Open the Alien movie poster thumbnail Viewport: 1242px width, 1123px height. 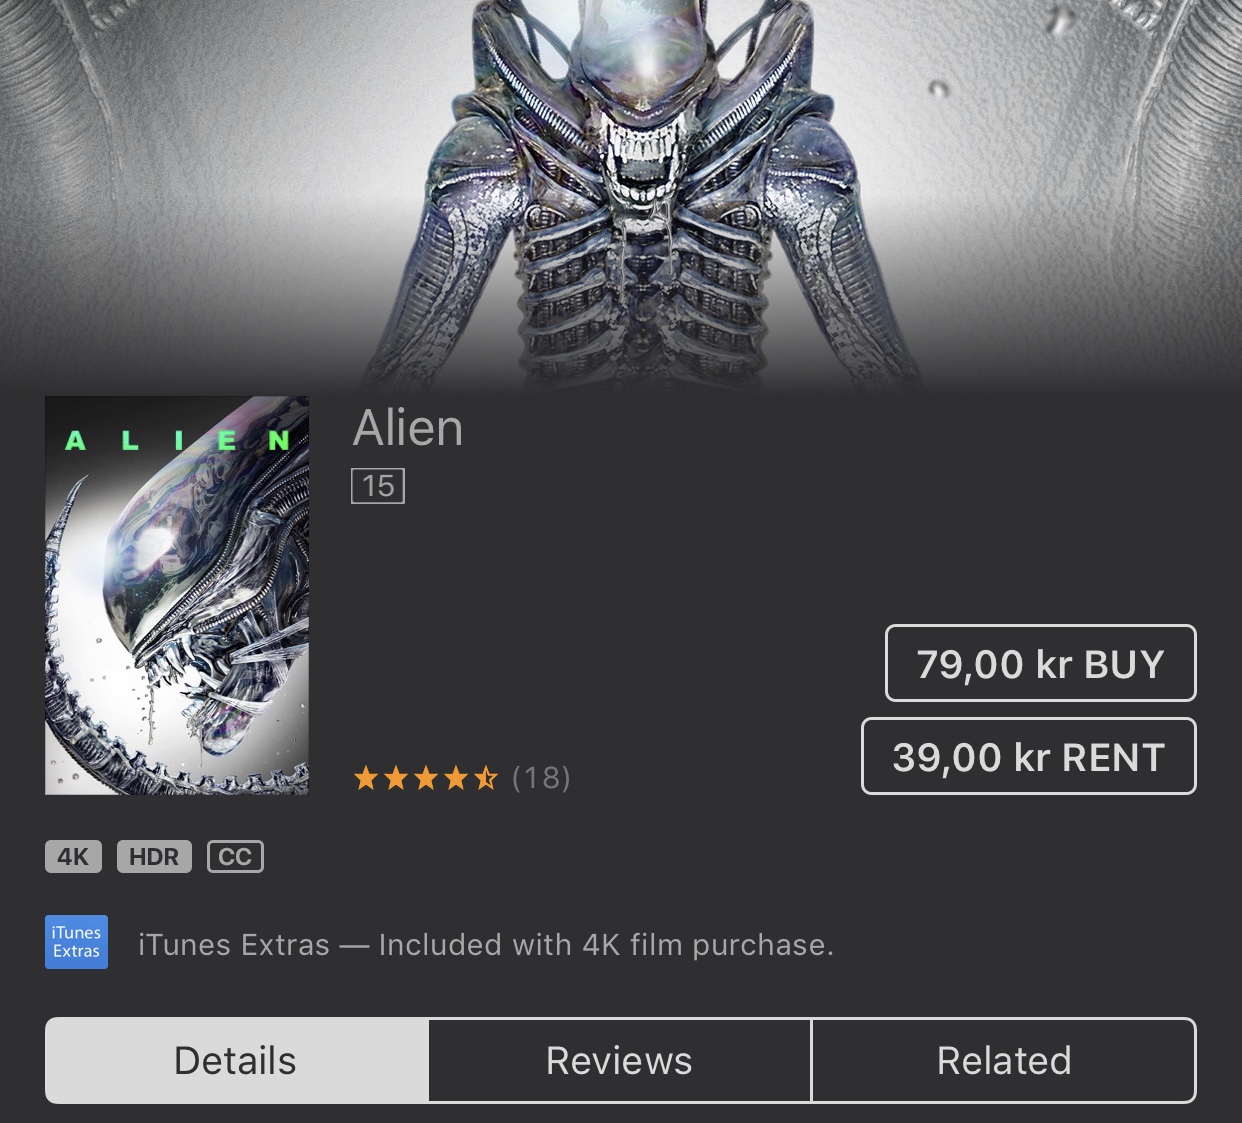coord(177,596)
